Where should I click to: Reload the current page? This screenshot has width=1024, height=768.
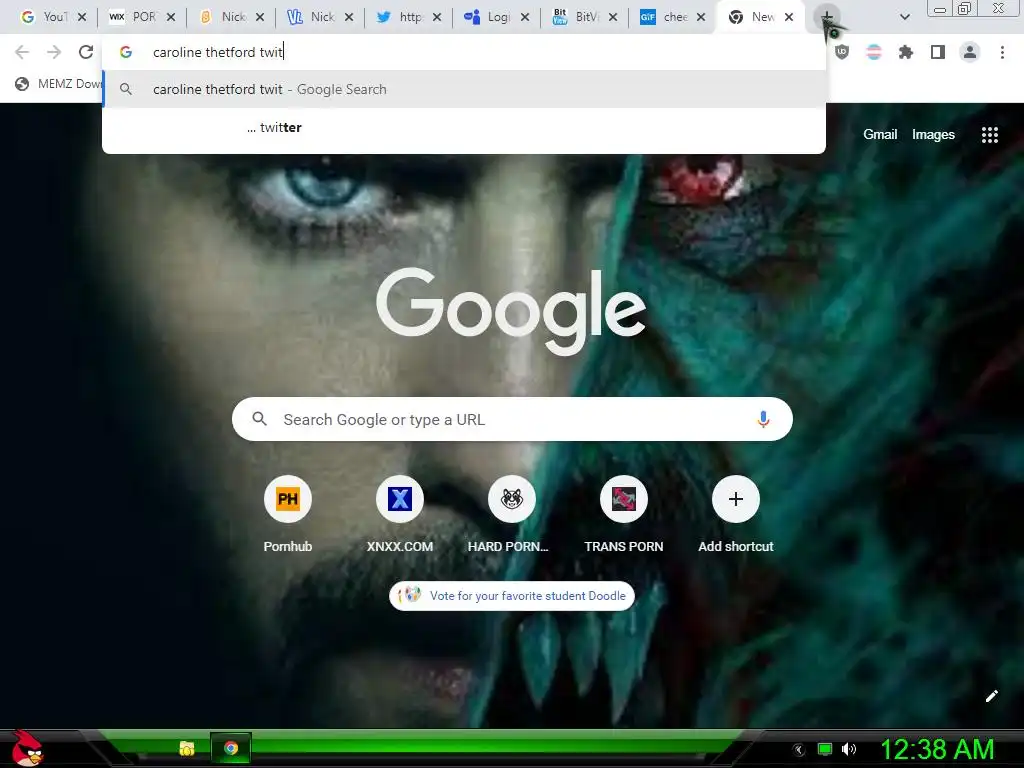click(86, 52)
